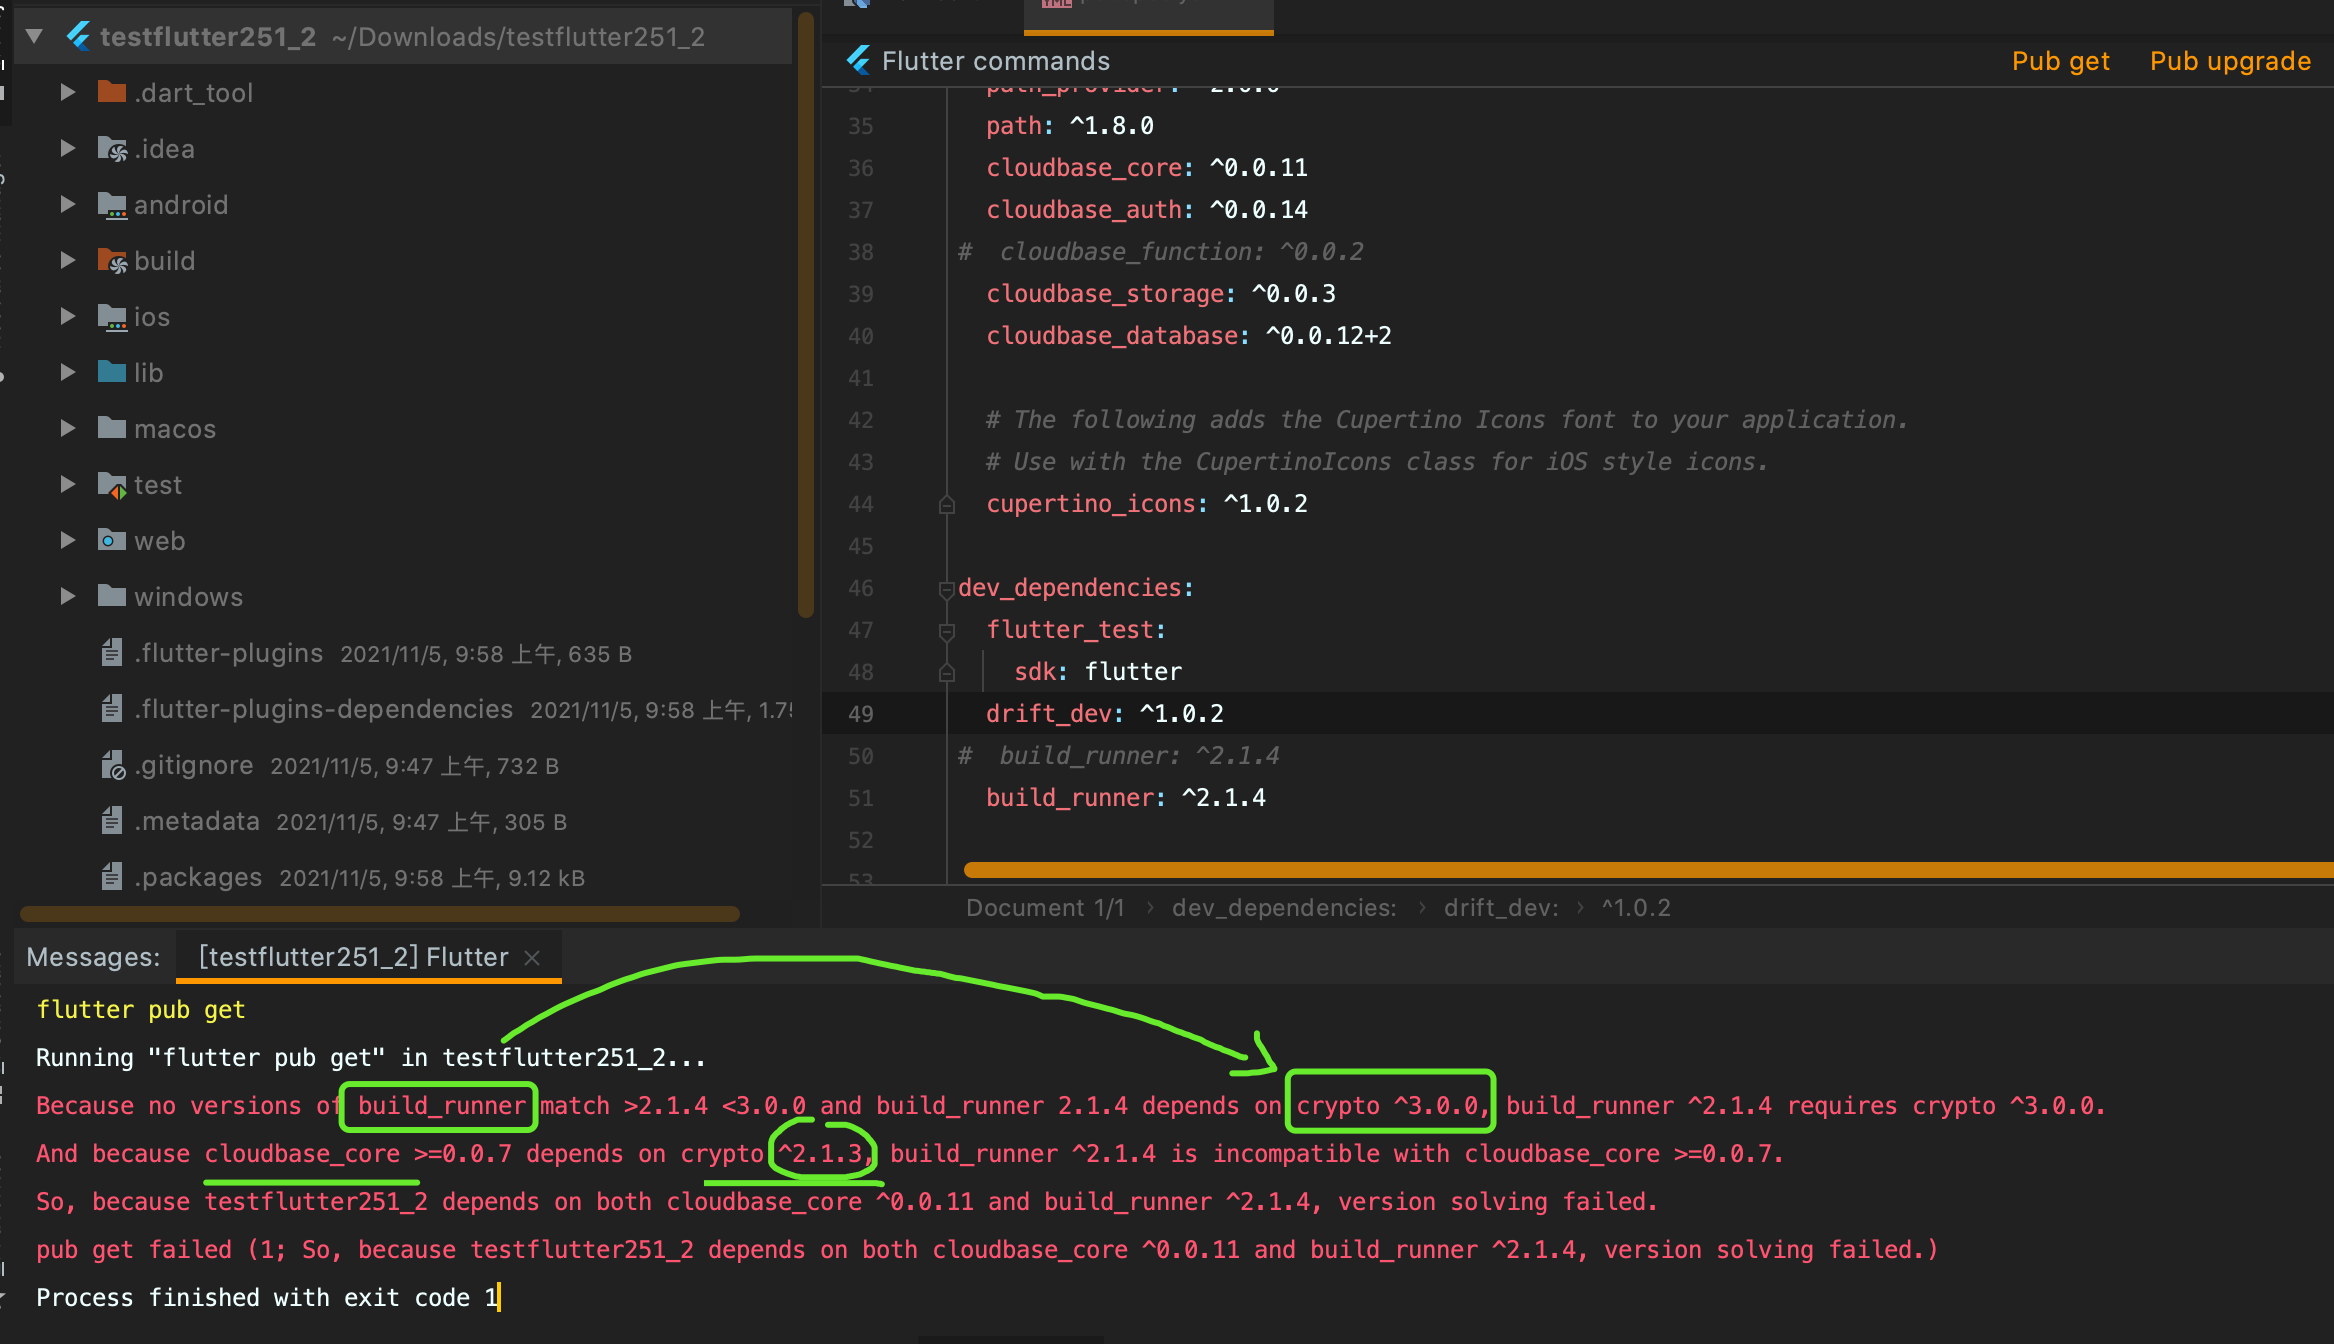Viewport: 2334px width, 1344px height.
Task: Click the Flutter logo in Flutter commands panel
Action: [x=857, y=60]
